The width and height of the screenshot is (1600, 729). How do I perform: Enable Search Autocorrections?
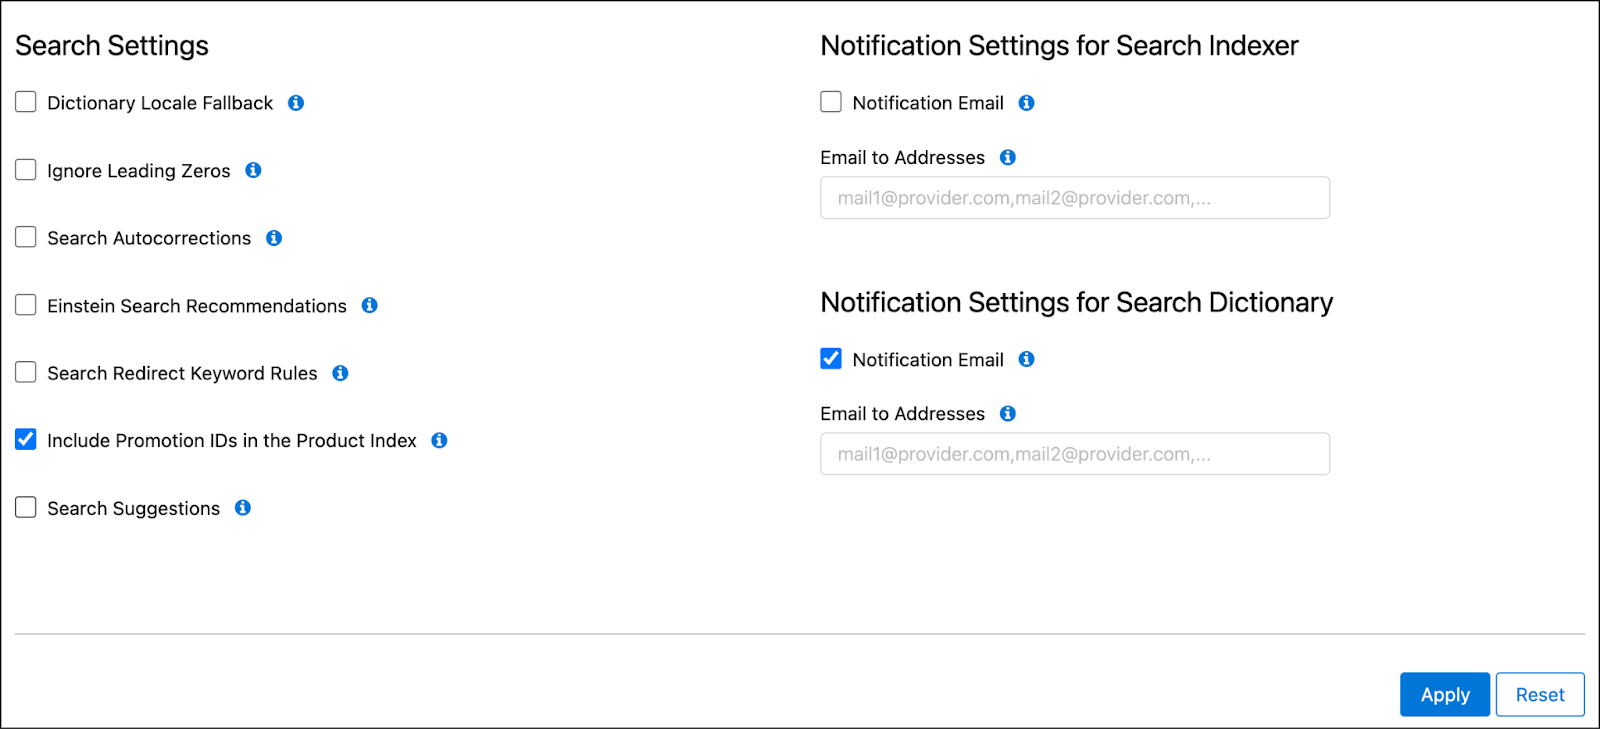(x=25, y=236)
